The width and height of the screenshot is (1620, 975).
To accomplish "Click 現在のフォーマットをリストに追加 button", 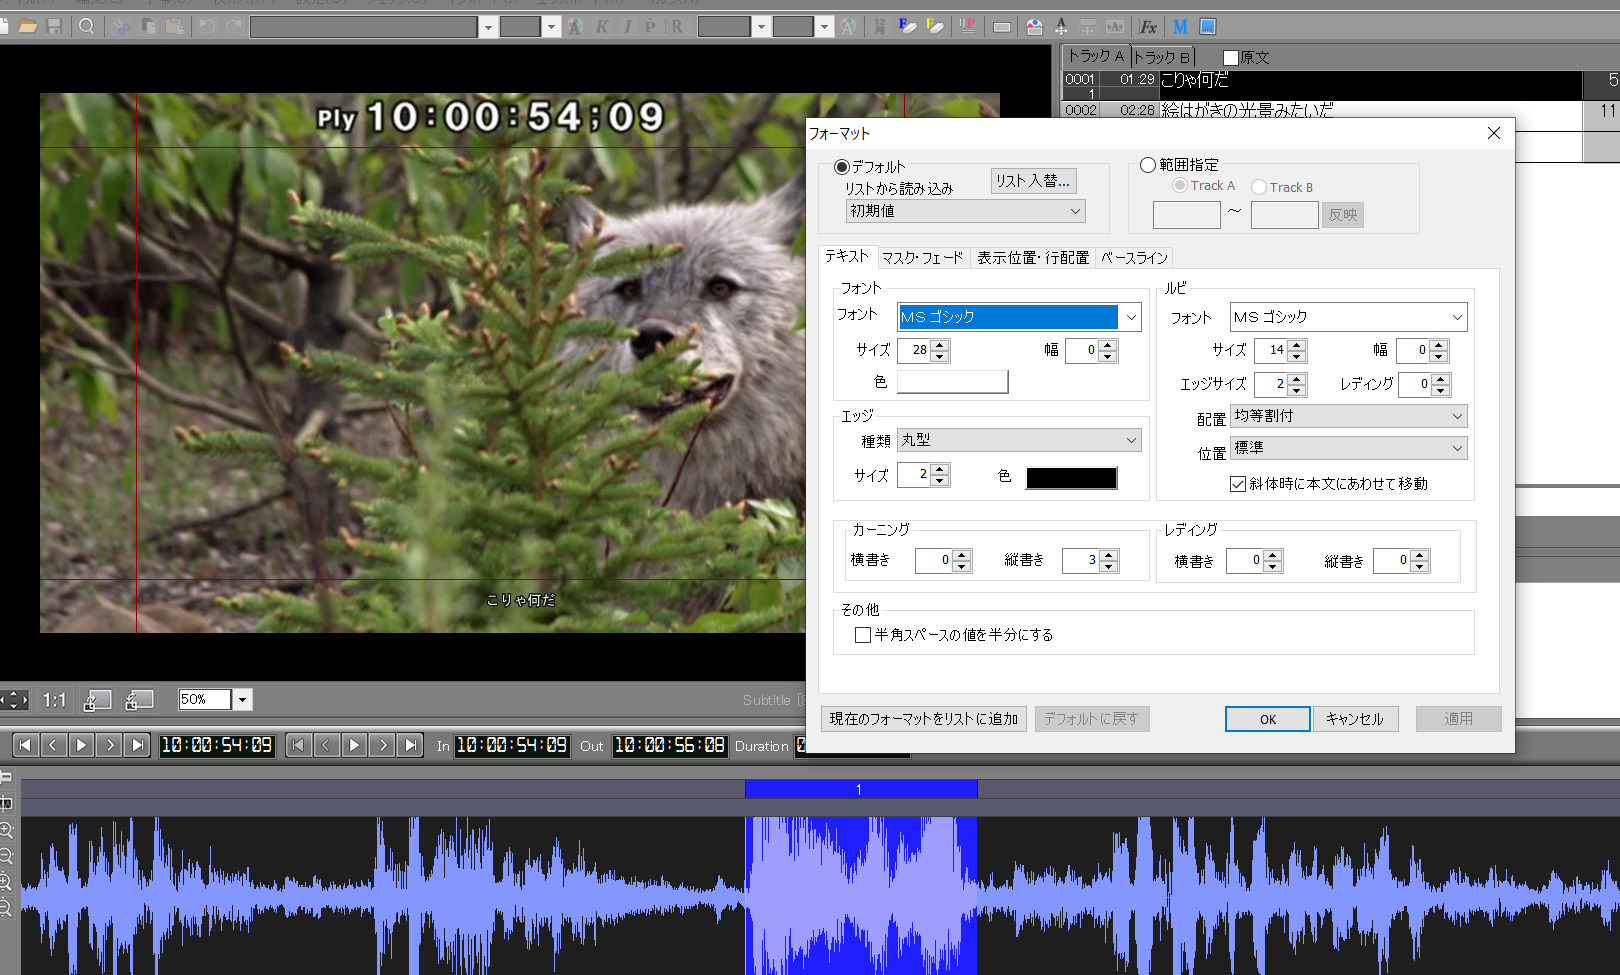I will [x=923, y=719].
